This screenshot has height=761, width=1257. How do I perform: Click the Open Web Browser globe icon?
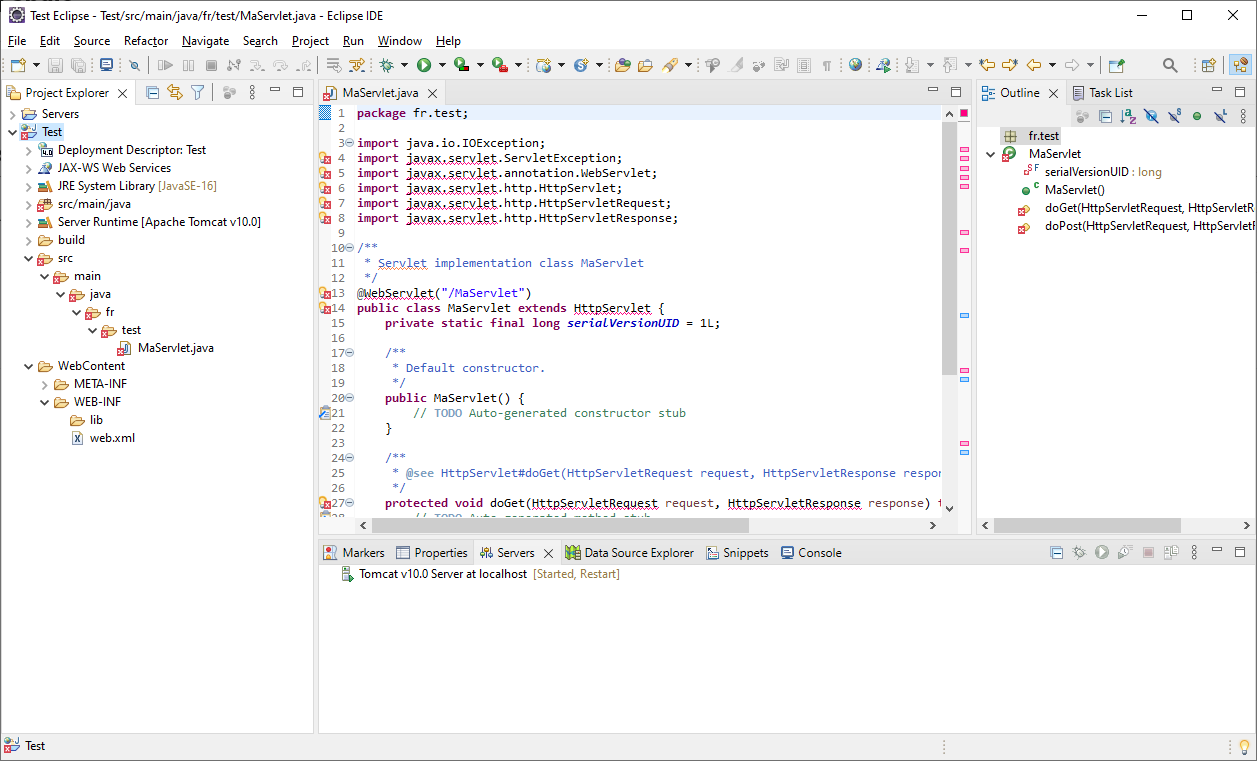(855, 65)
